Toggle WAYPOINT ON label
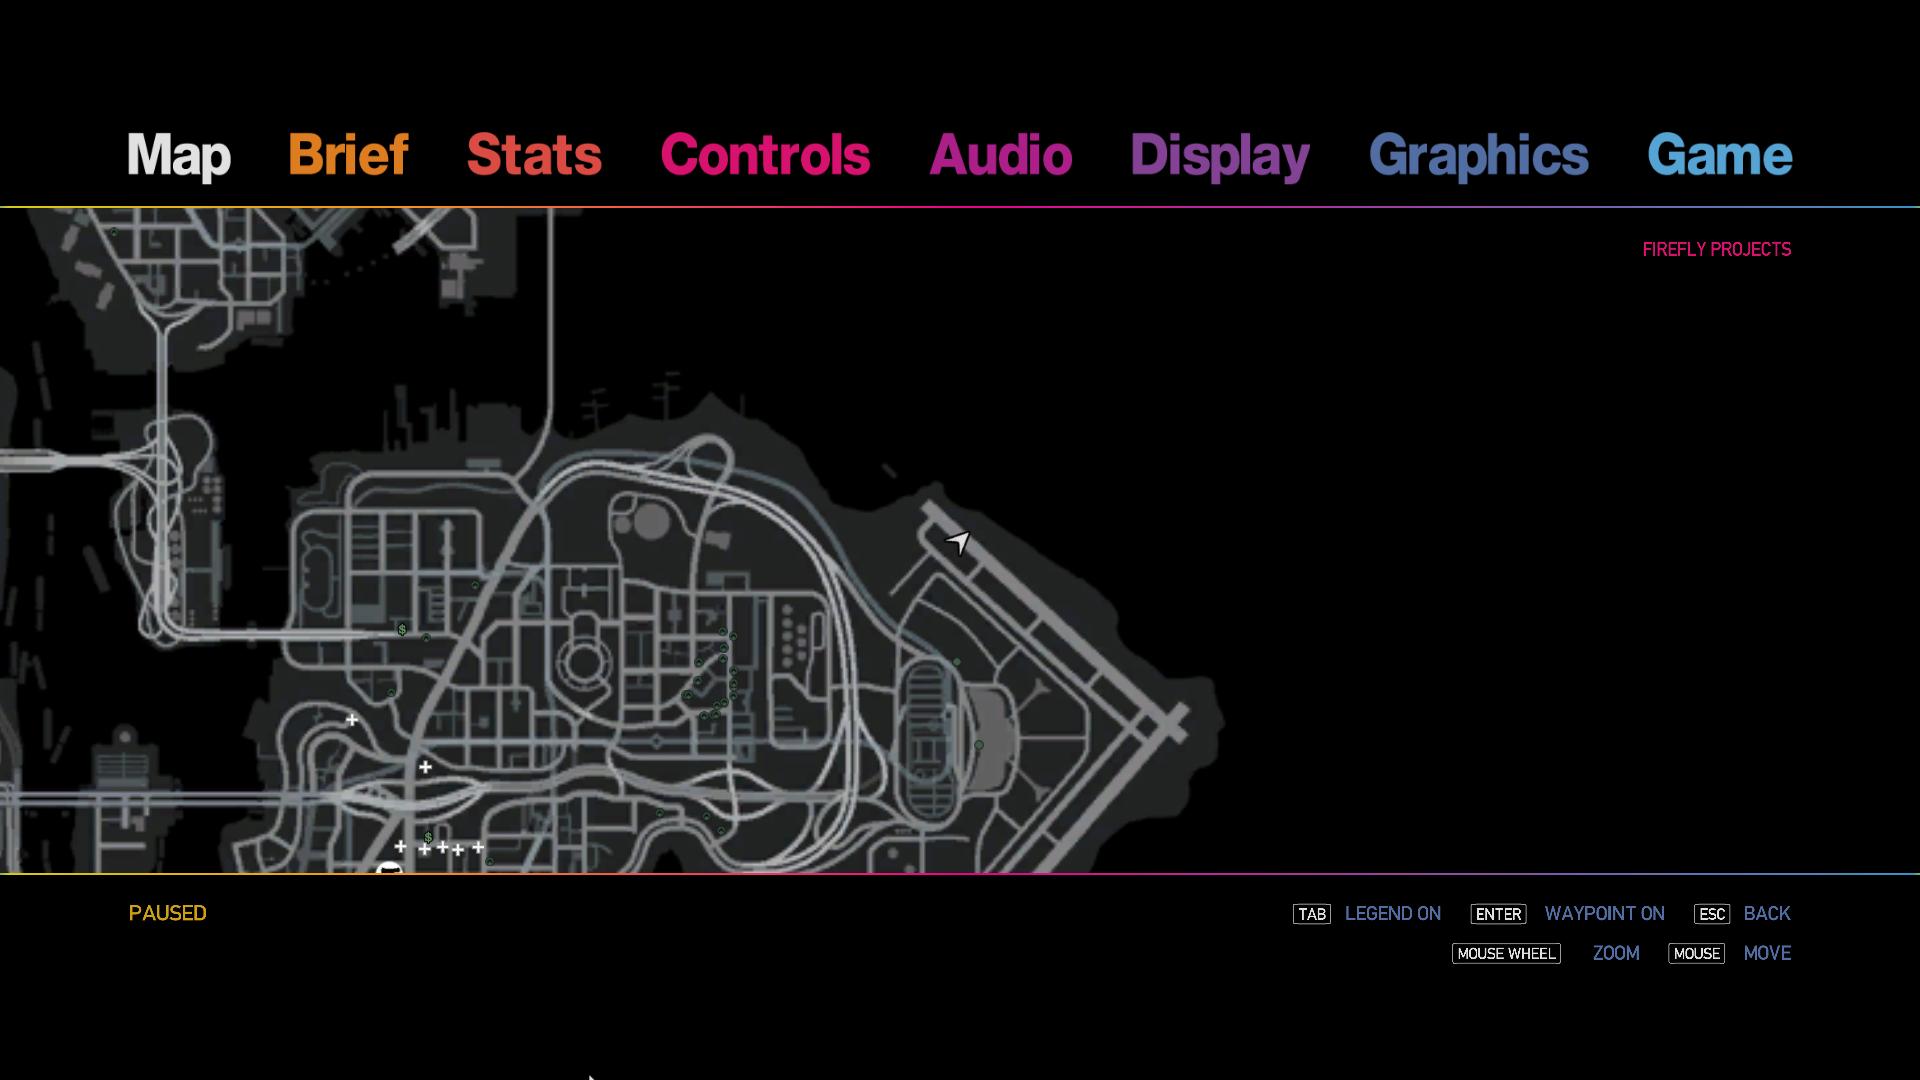 click(x=1604, y=913)
